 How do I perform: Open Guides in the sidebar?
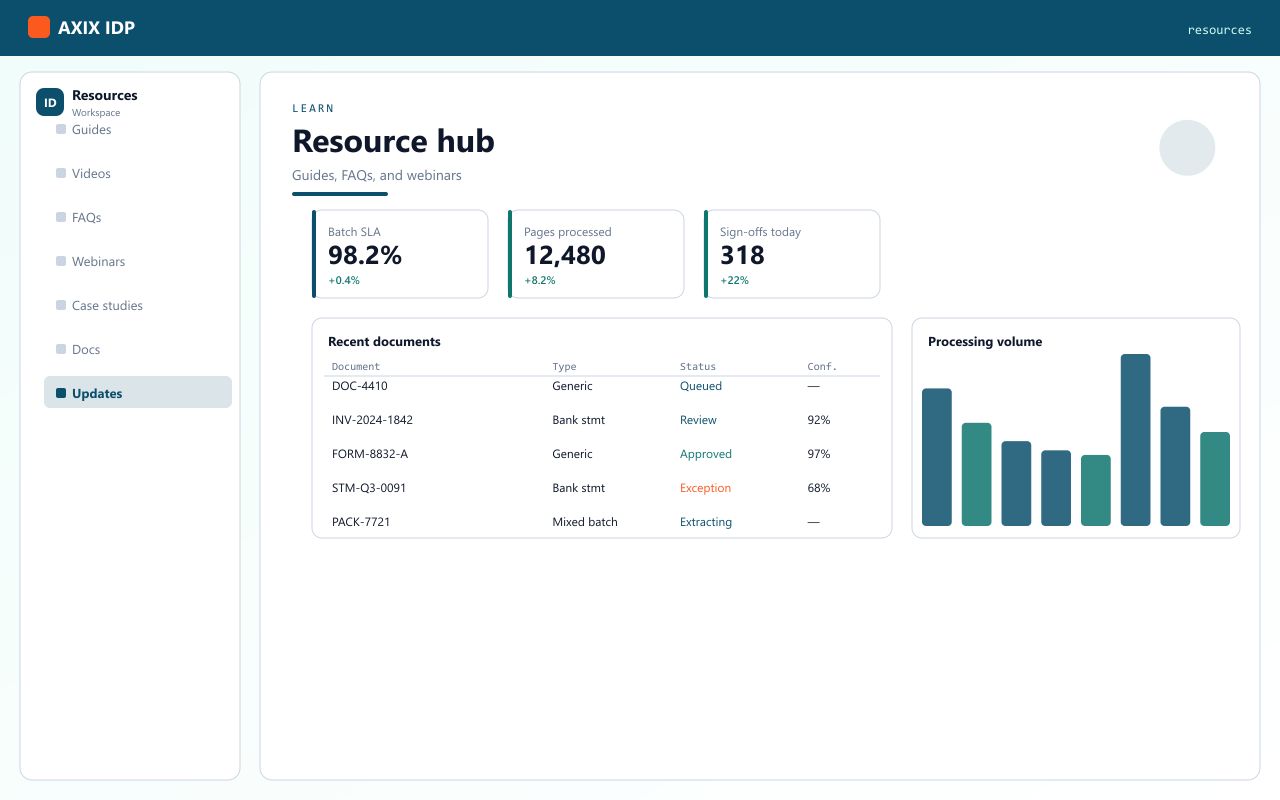[138, 130]
